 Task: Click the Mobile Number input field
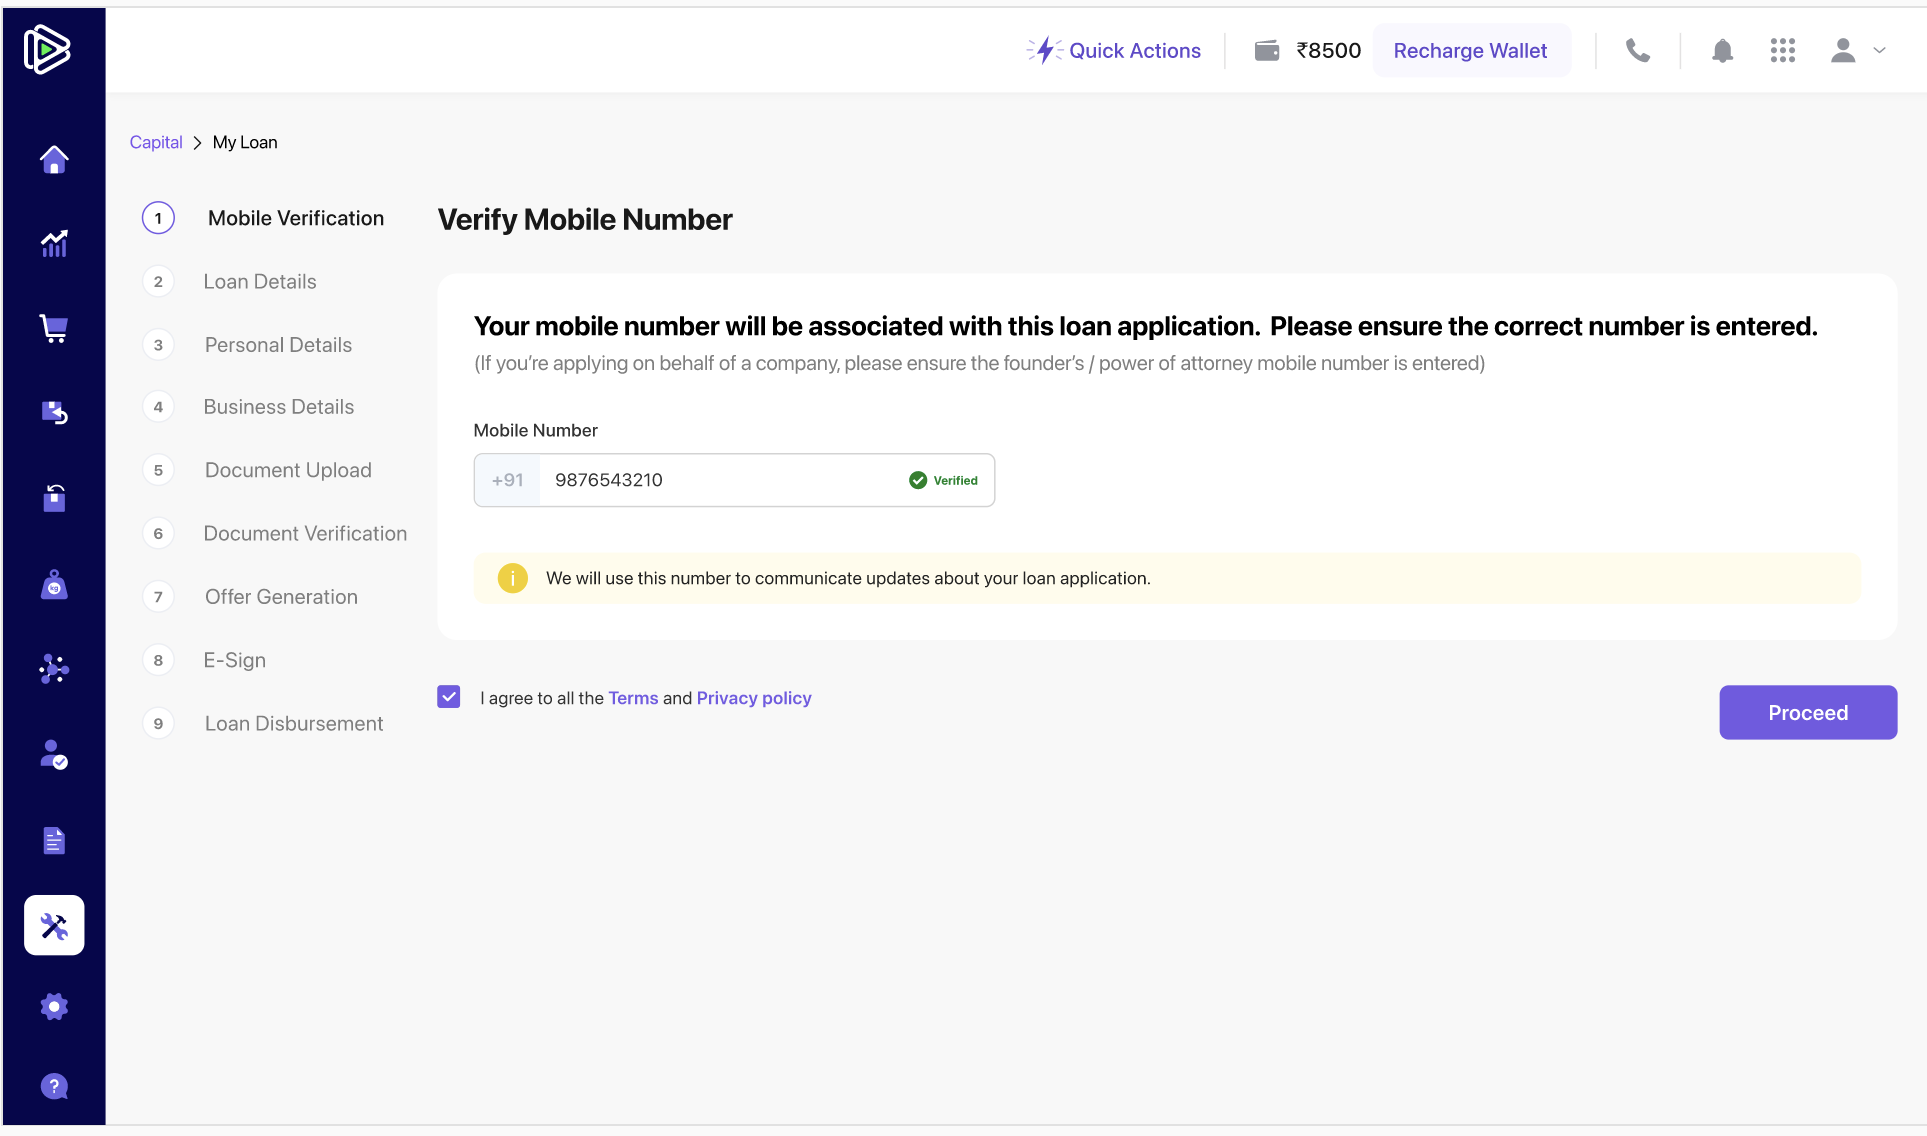pos(720,480)
